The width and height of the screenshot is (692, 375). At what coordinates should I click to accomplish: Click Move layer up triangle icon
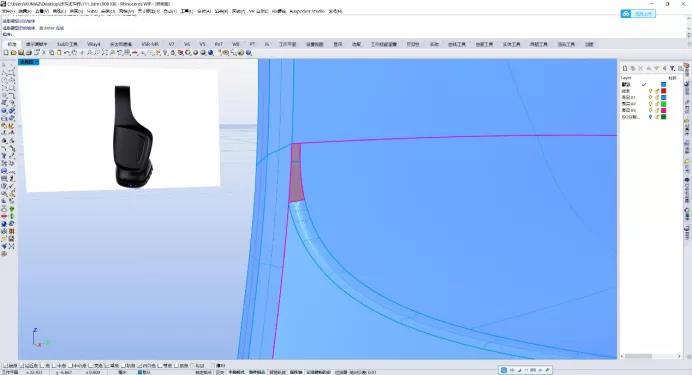[649, 68]
